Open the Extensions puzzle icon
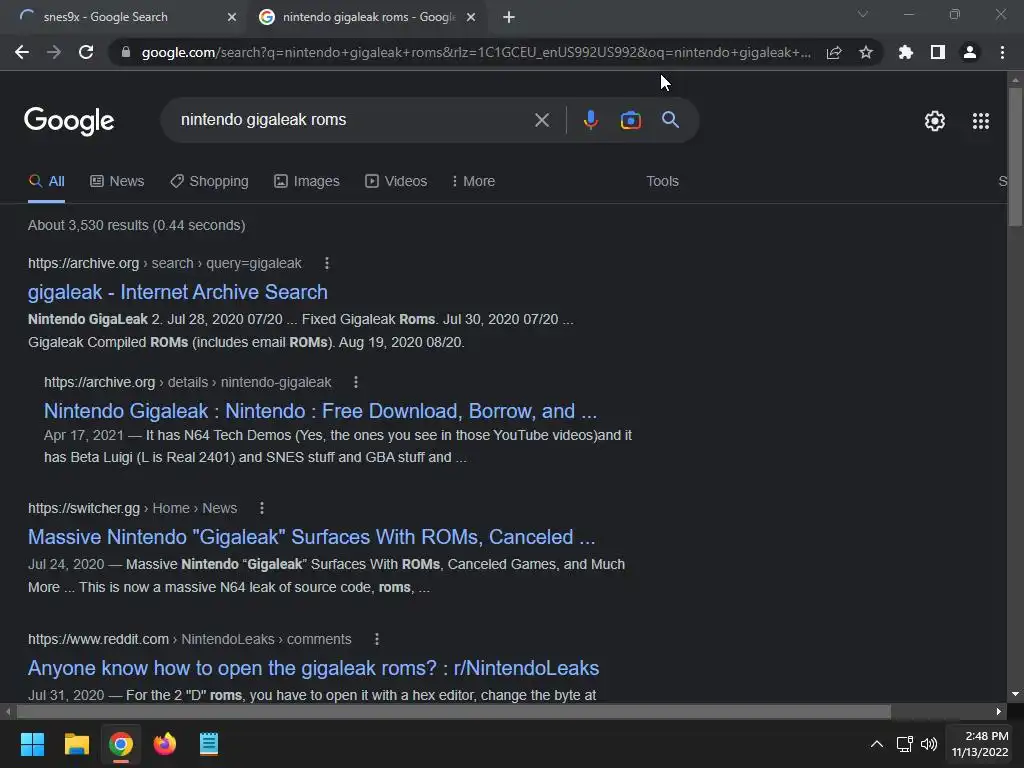Viewport: 1024px width, 768px height. click(906, 52)
